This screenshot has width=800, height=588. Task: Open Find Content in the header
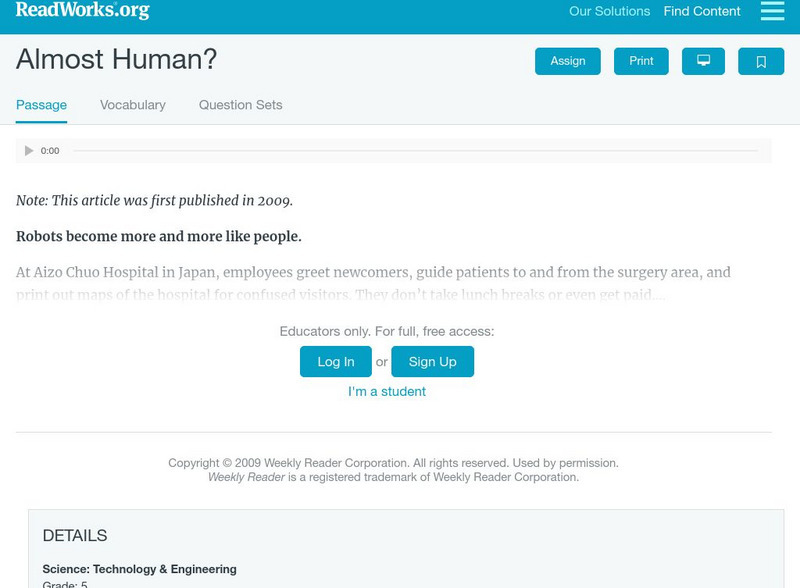702,12
